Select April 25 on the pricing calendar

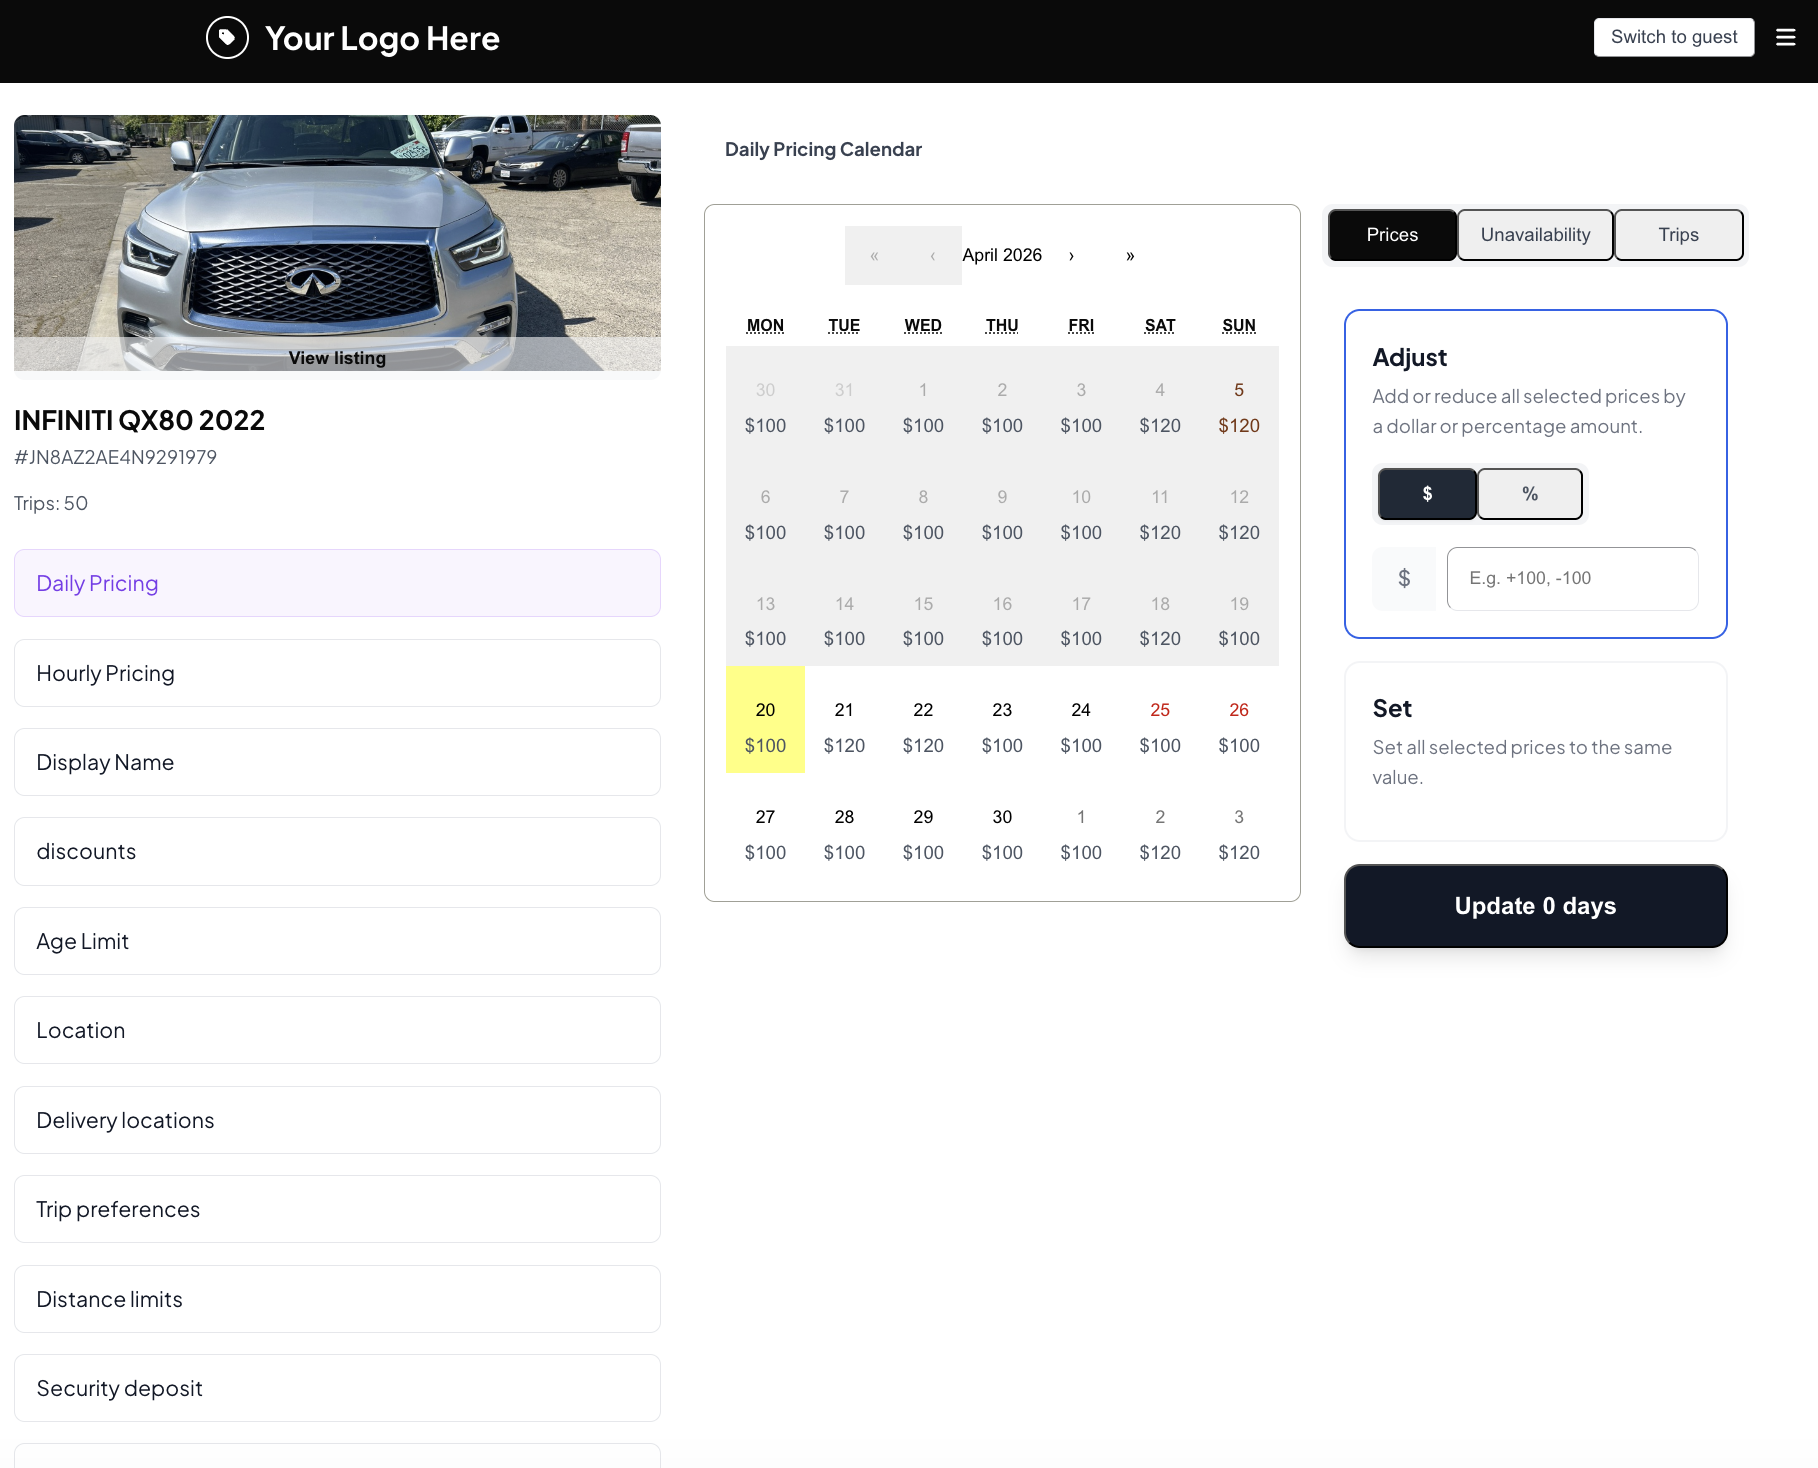click(1159, 725)
